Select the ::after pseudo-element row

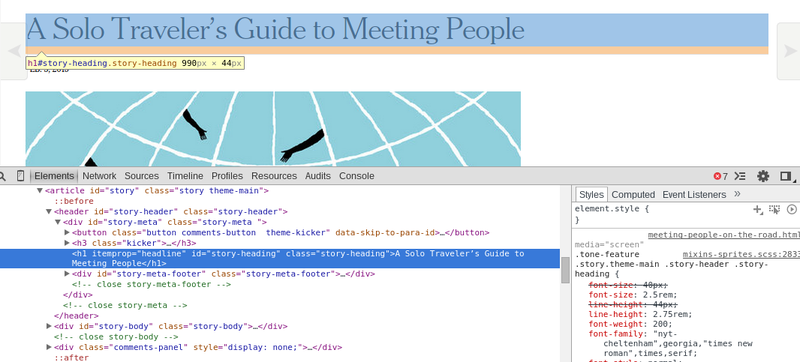coord(72,358)
